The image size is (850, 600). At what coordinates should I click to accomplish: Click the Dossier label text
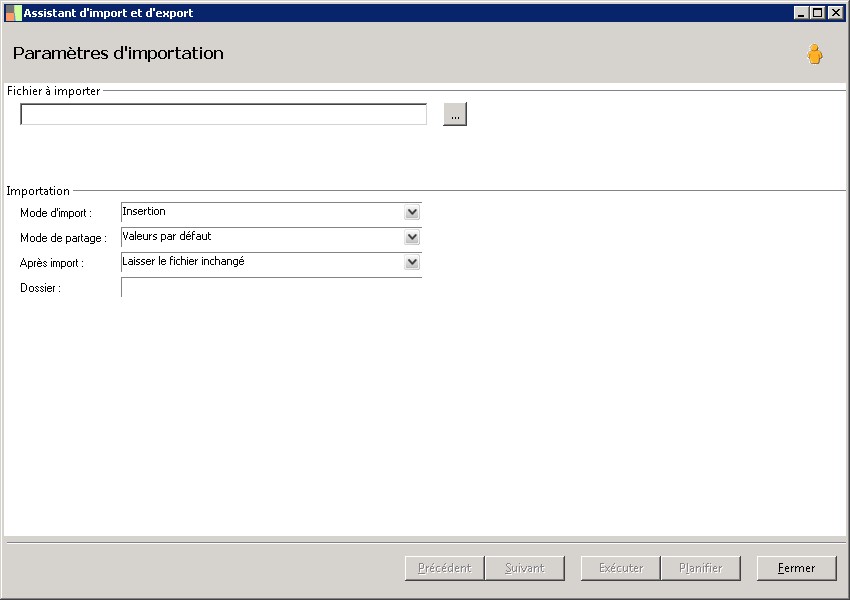pyautogui.click(x=40, y=289)
